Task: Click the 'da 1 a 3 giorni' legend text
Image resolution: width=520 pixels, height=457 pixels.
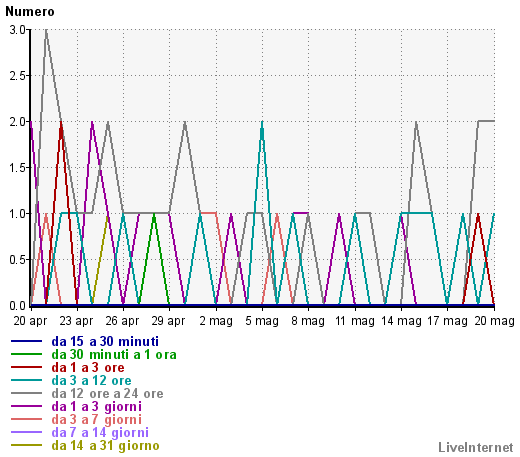Action: [x=97, y=407]
